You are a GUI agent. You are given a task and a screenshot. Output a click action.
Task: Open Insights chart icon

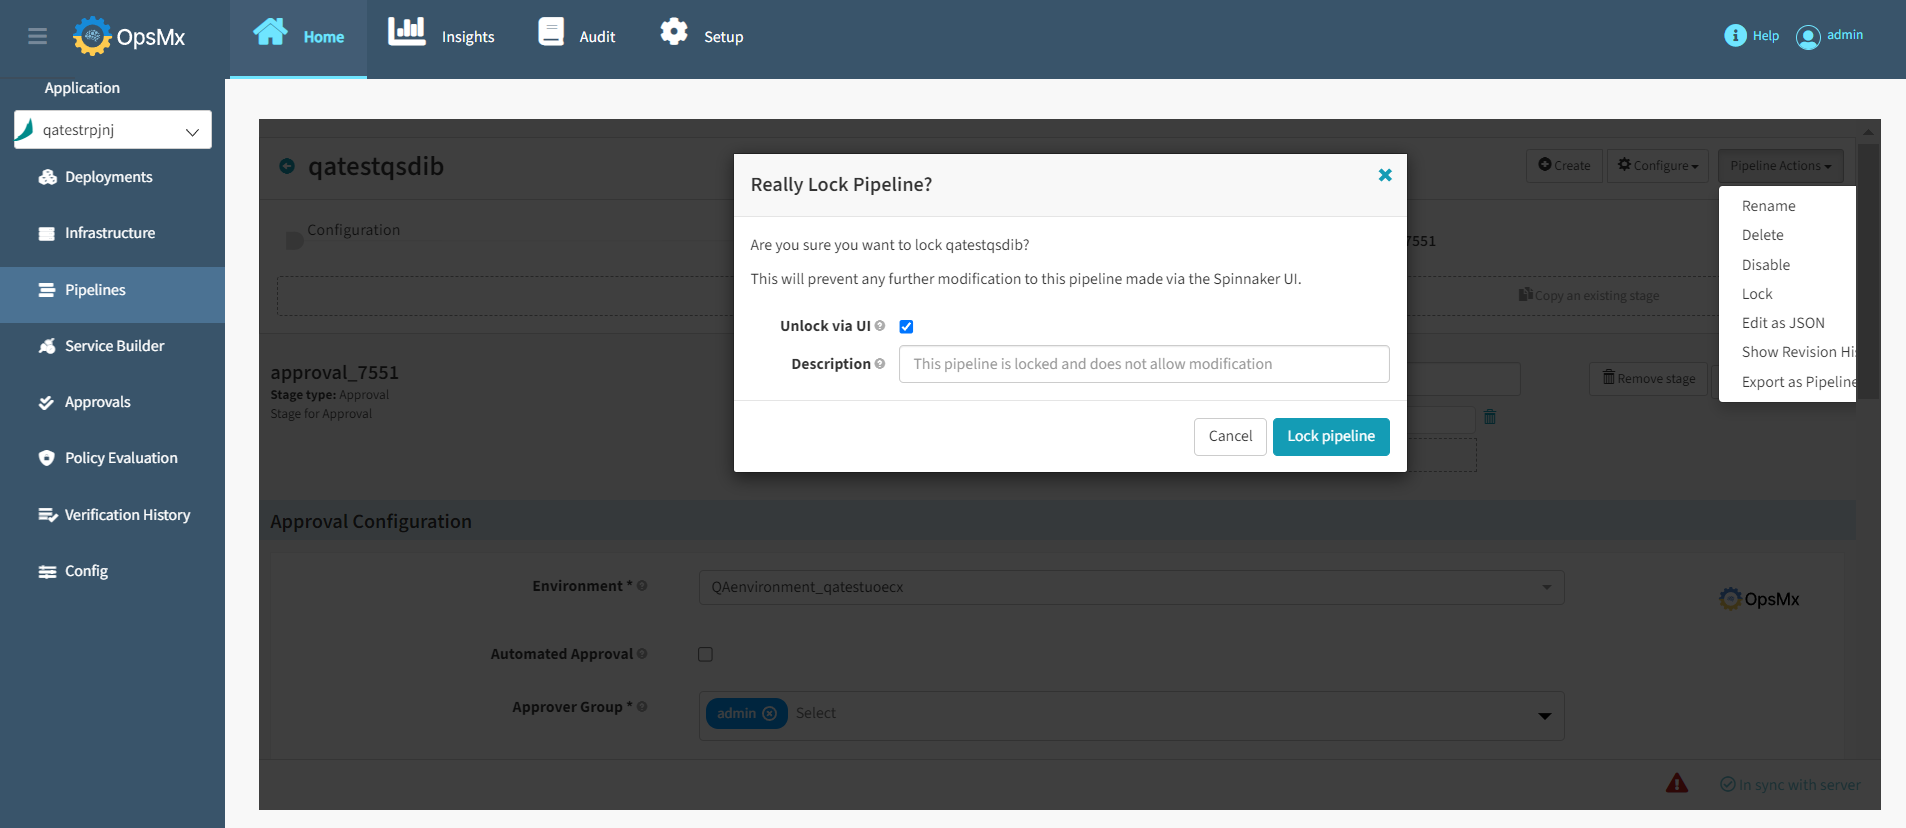click(x=406, y=33)
